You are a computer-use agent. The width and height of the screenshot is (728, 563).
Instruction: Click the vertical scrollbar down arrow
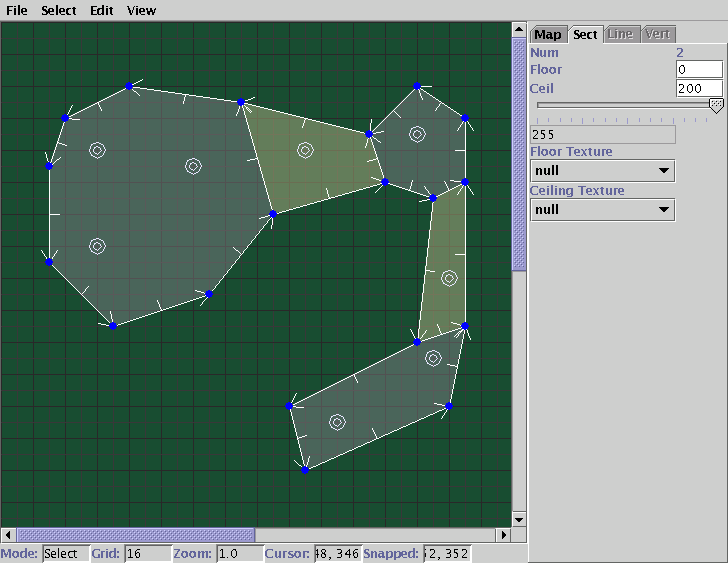[519, 519]
